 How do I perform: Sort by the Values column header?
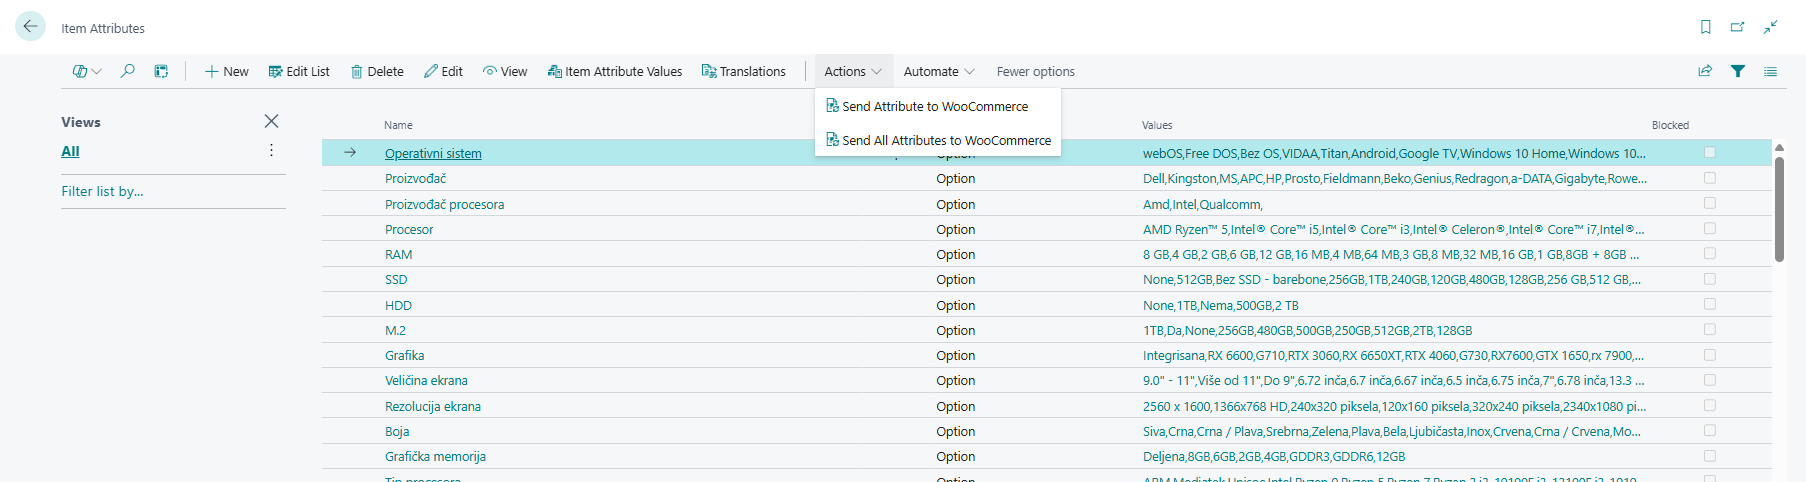[x=1157, y=125]
